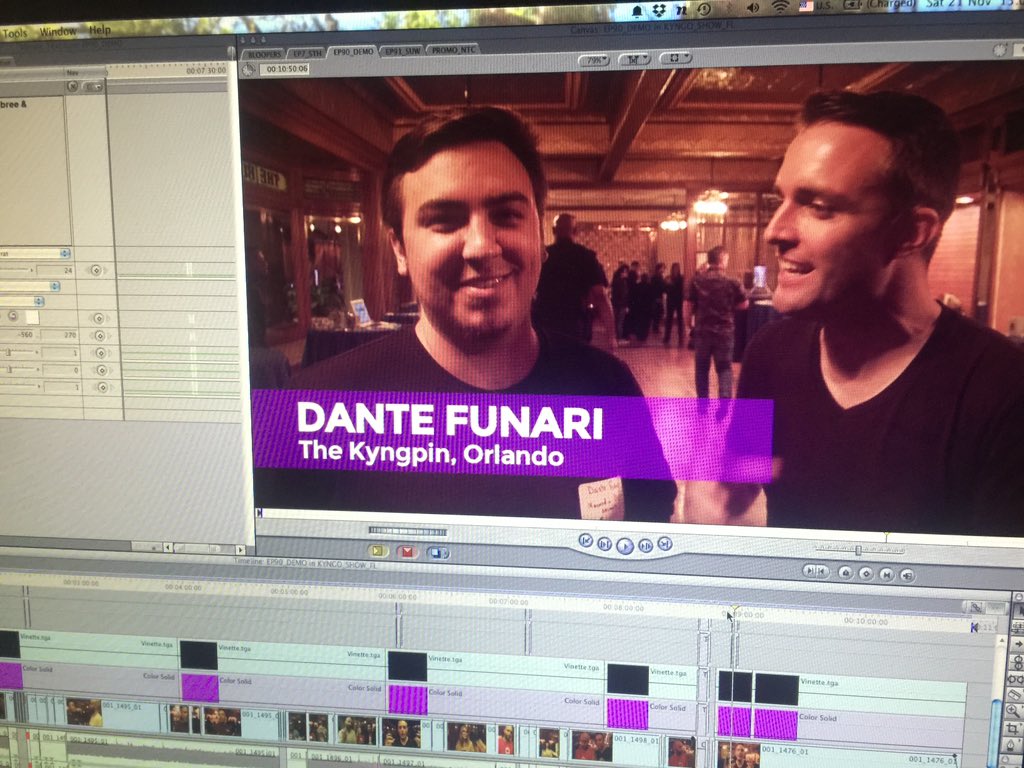Toggle keyframe for the size 24 parameter
Viewport: 1024px width, 768px height.
(x=96, y=270)
